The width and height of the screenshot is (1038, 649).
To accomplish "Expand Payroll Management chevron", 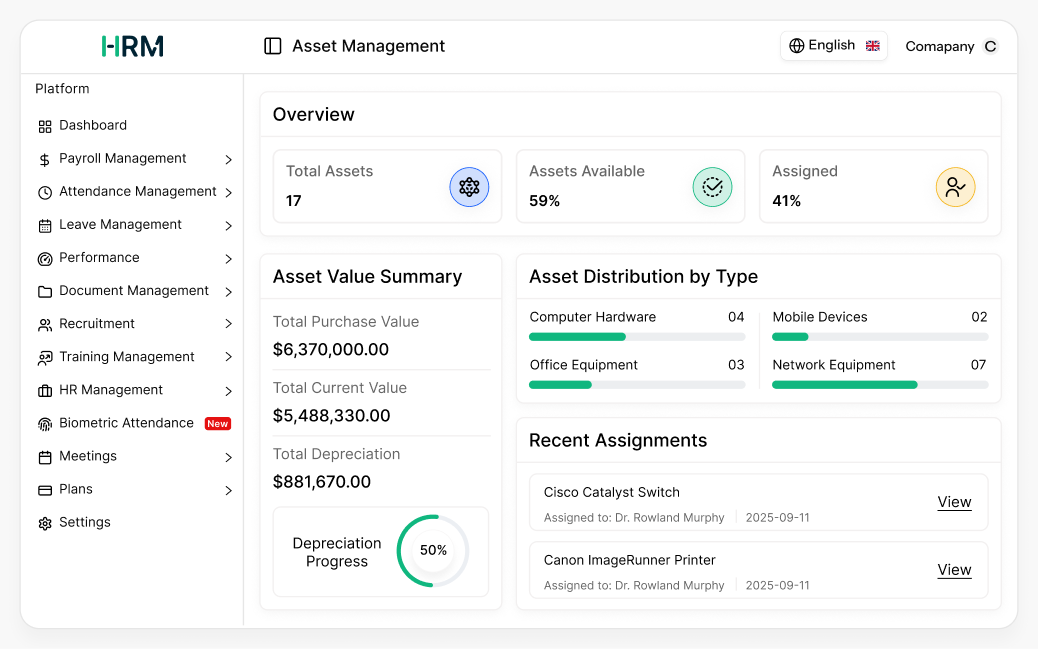I will coord(228,160).
